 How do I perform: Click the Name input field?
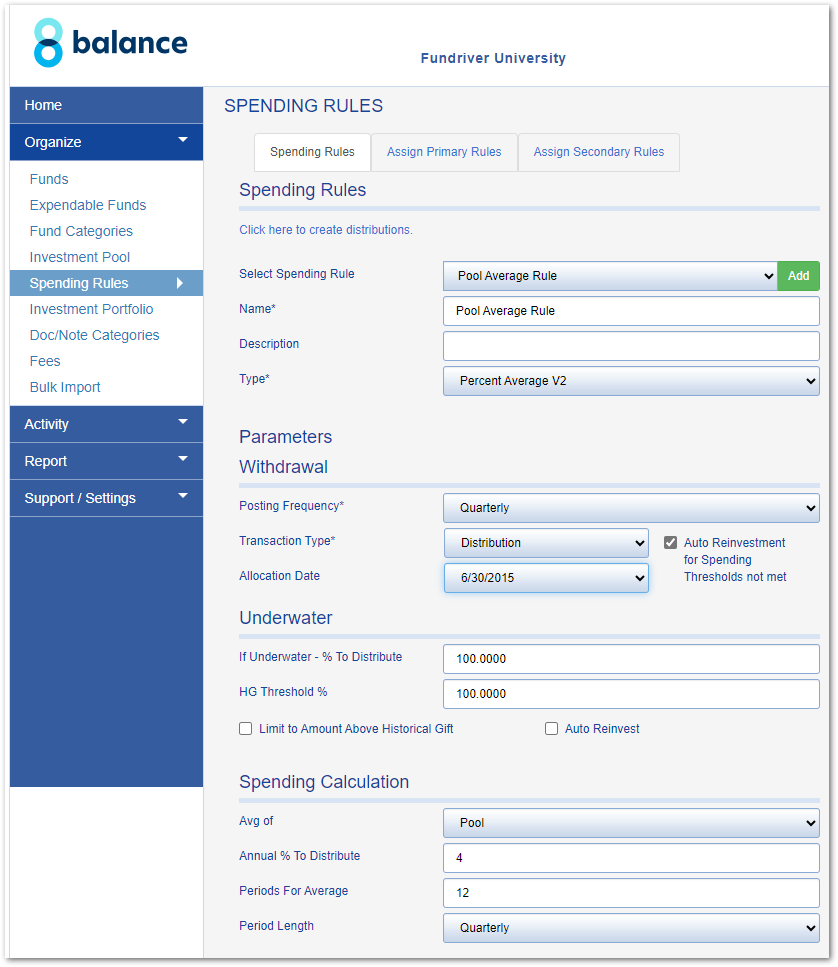coord(631,311)
